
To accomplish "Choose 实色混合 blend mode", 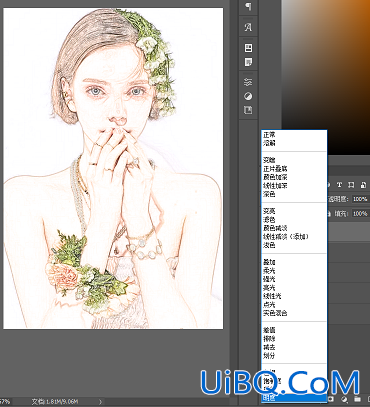I will pyautogui.click(x=275, y=313).
